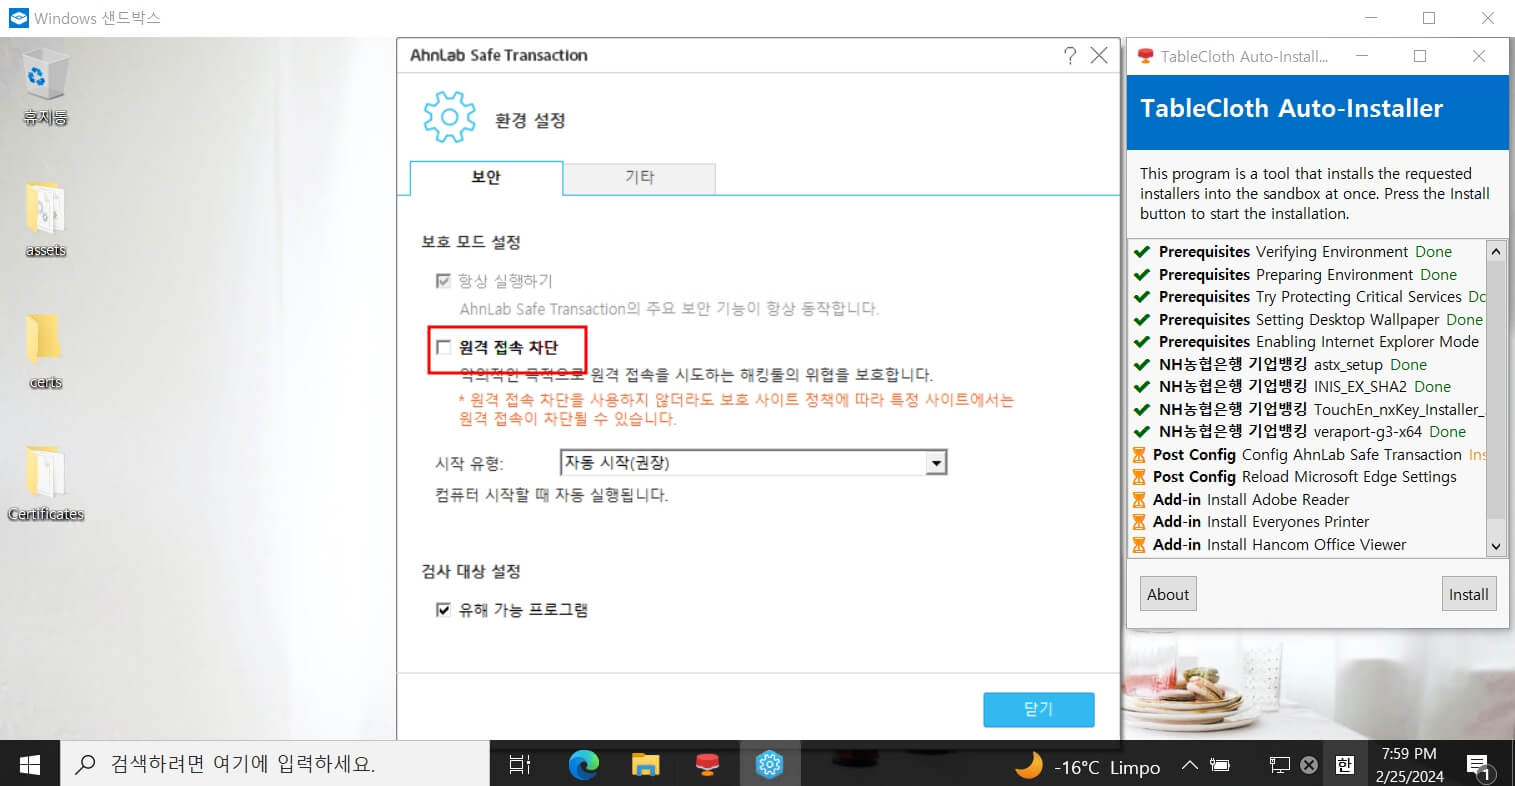The width and height of the screenshot is (1515, 786).
Task: Select Config AhnLab Safe Transaction row
Action: click(x=1308, y=454)
